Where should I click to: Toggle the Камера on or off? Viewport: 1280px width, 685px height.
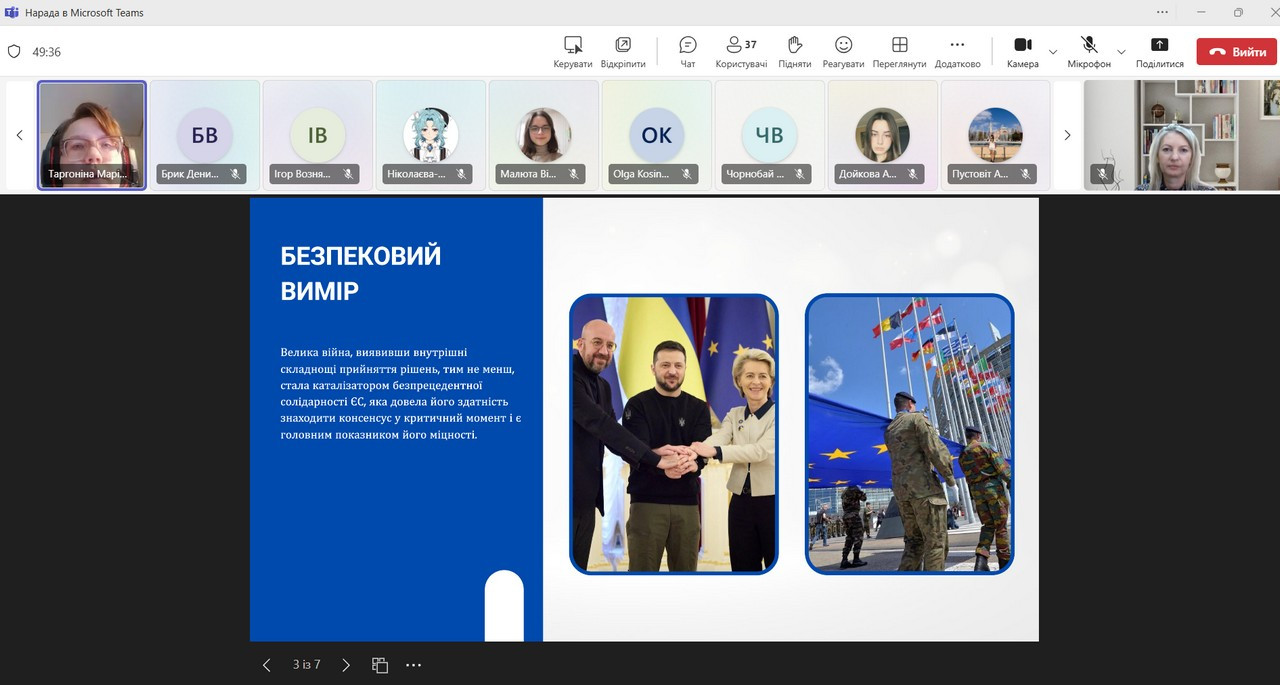(1023, 51)
